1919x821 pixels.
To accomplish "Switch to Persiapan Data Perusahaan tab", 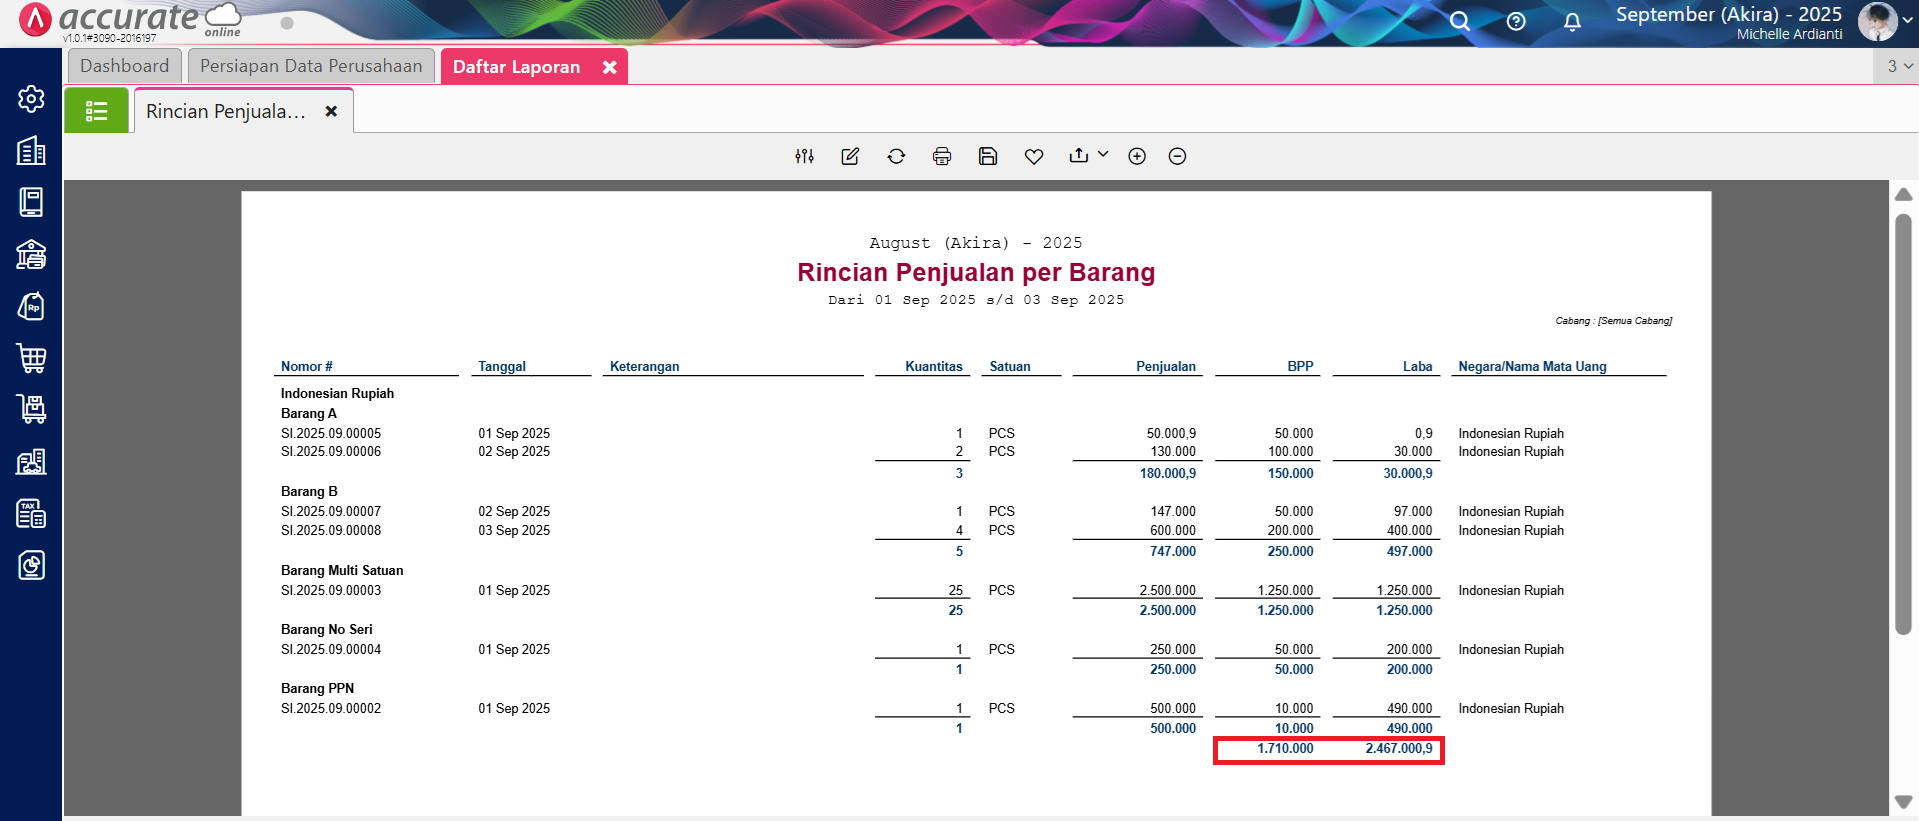I will 311,66.
